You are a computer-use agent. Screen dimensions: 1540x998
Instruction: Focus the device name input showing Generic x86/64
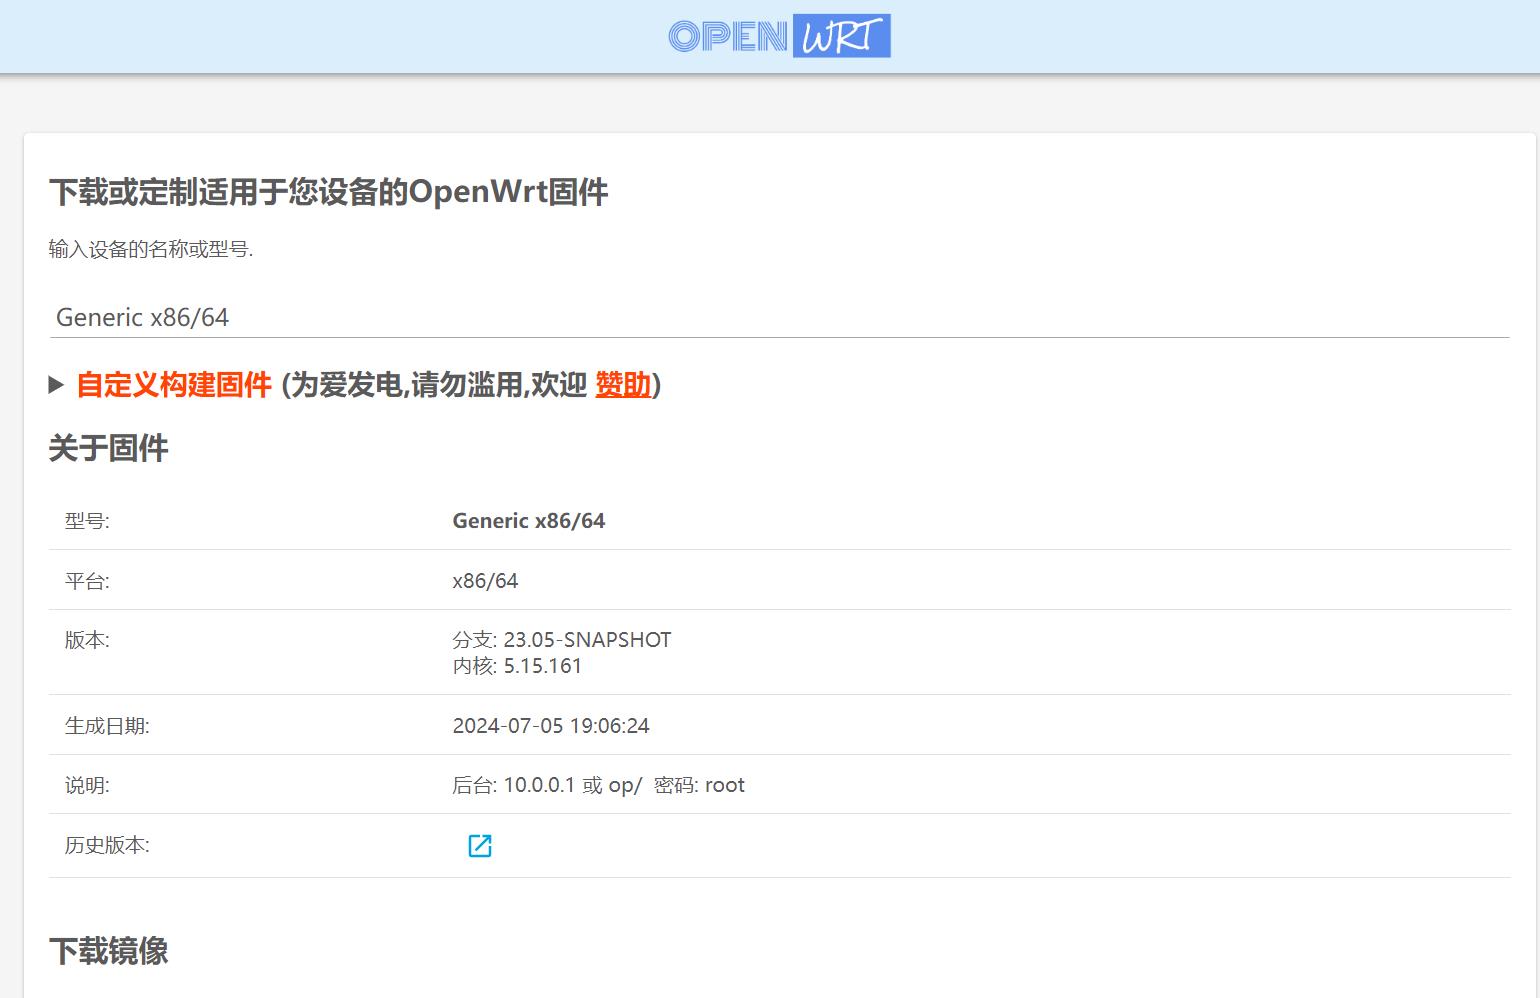[x=779, y=317]
